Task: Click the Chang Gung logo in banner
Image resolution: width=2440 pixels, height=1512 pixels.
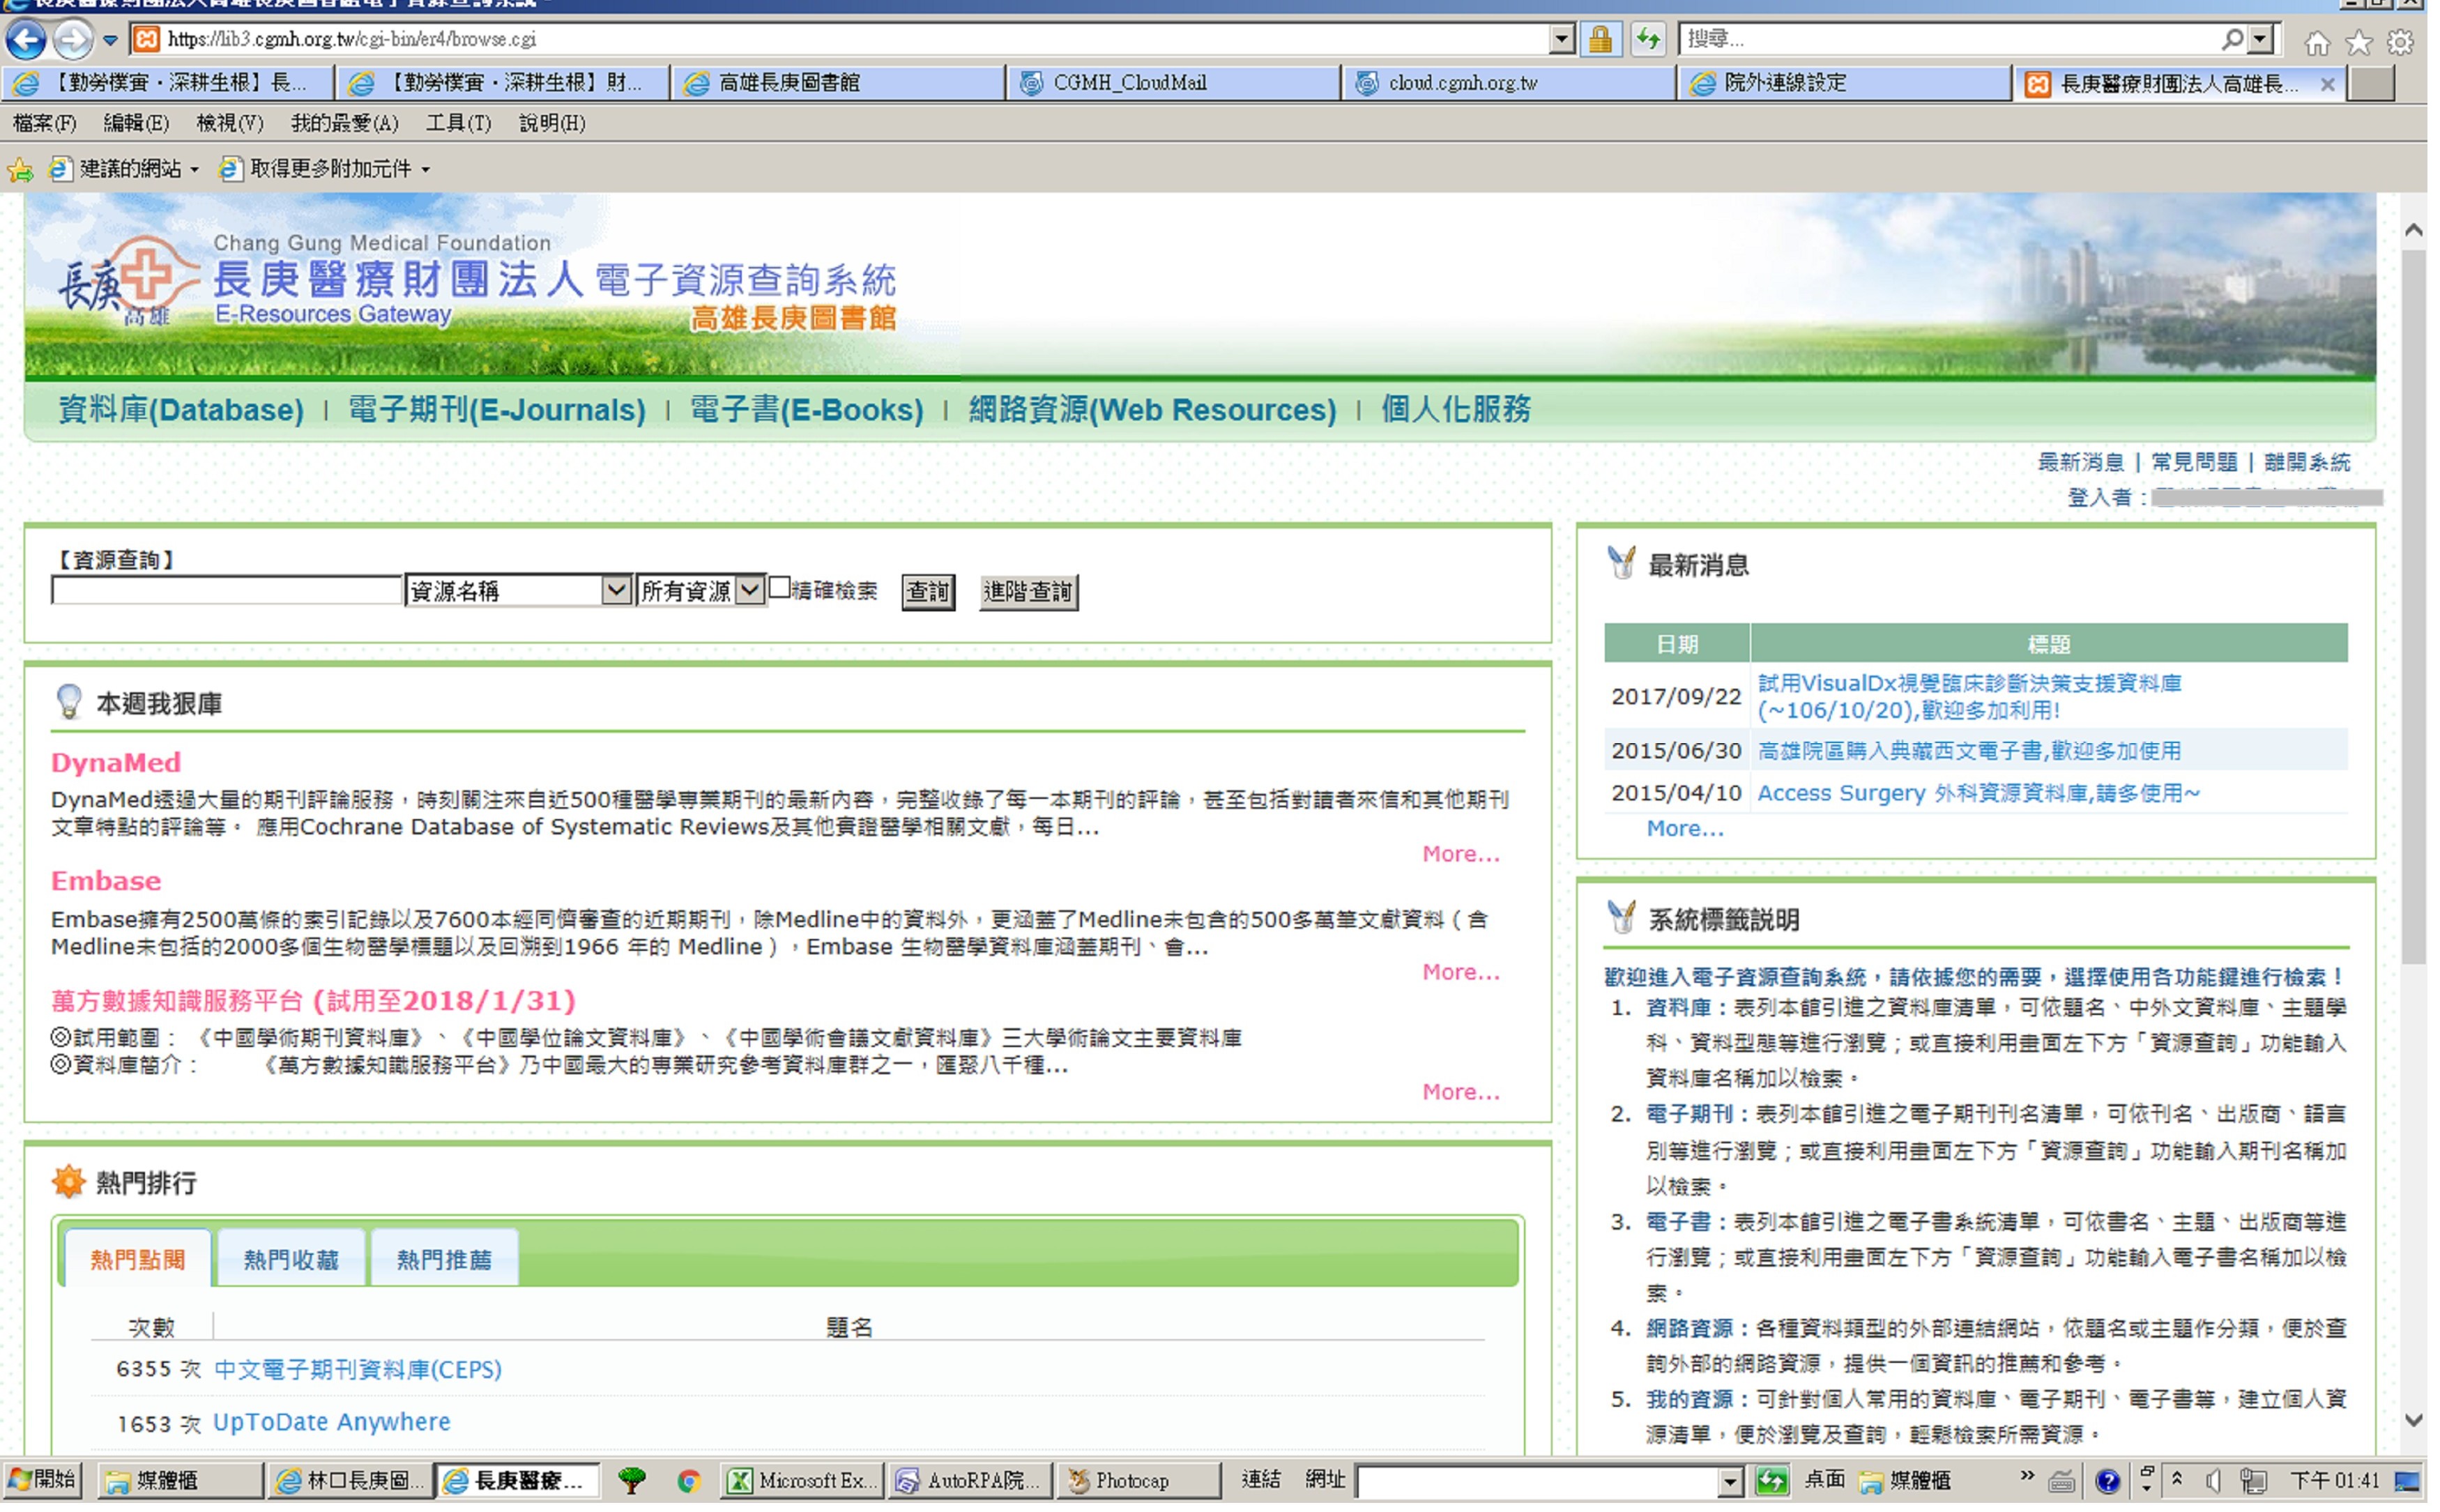Action: coord(128,282)
